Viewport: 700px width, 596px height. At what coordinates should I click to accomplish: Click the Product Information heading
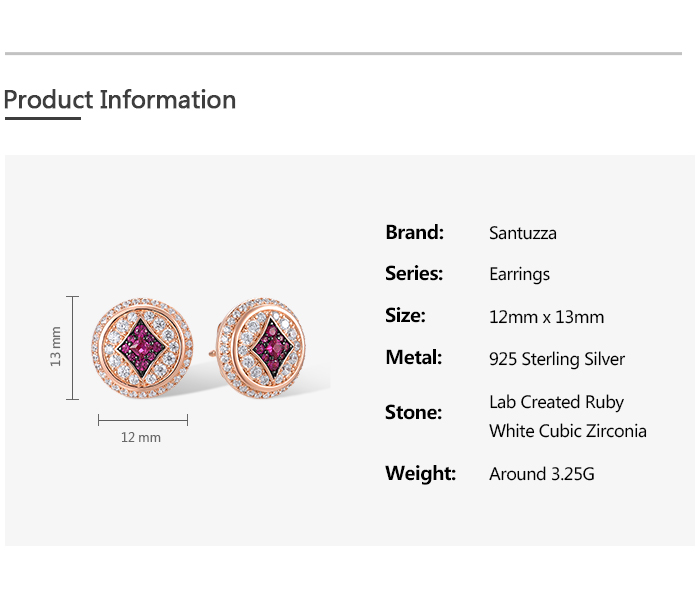120,100
